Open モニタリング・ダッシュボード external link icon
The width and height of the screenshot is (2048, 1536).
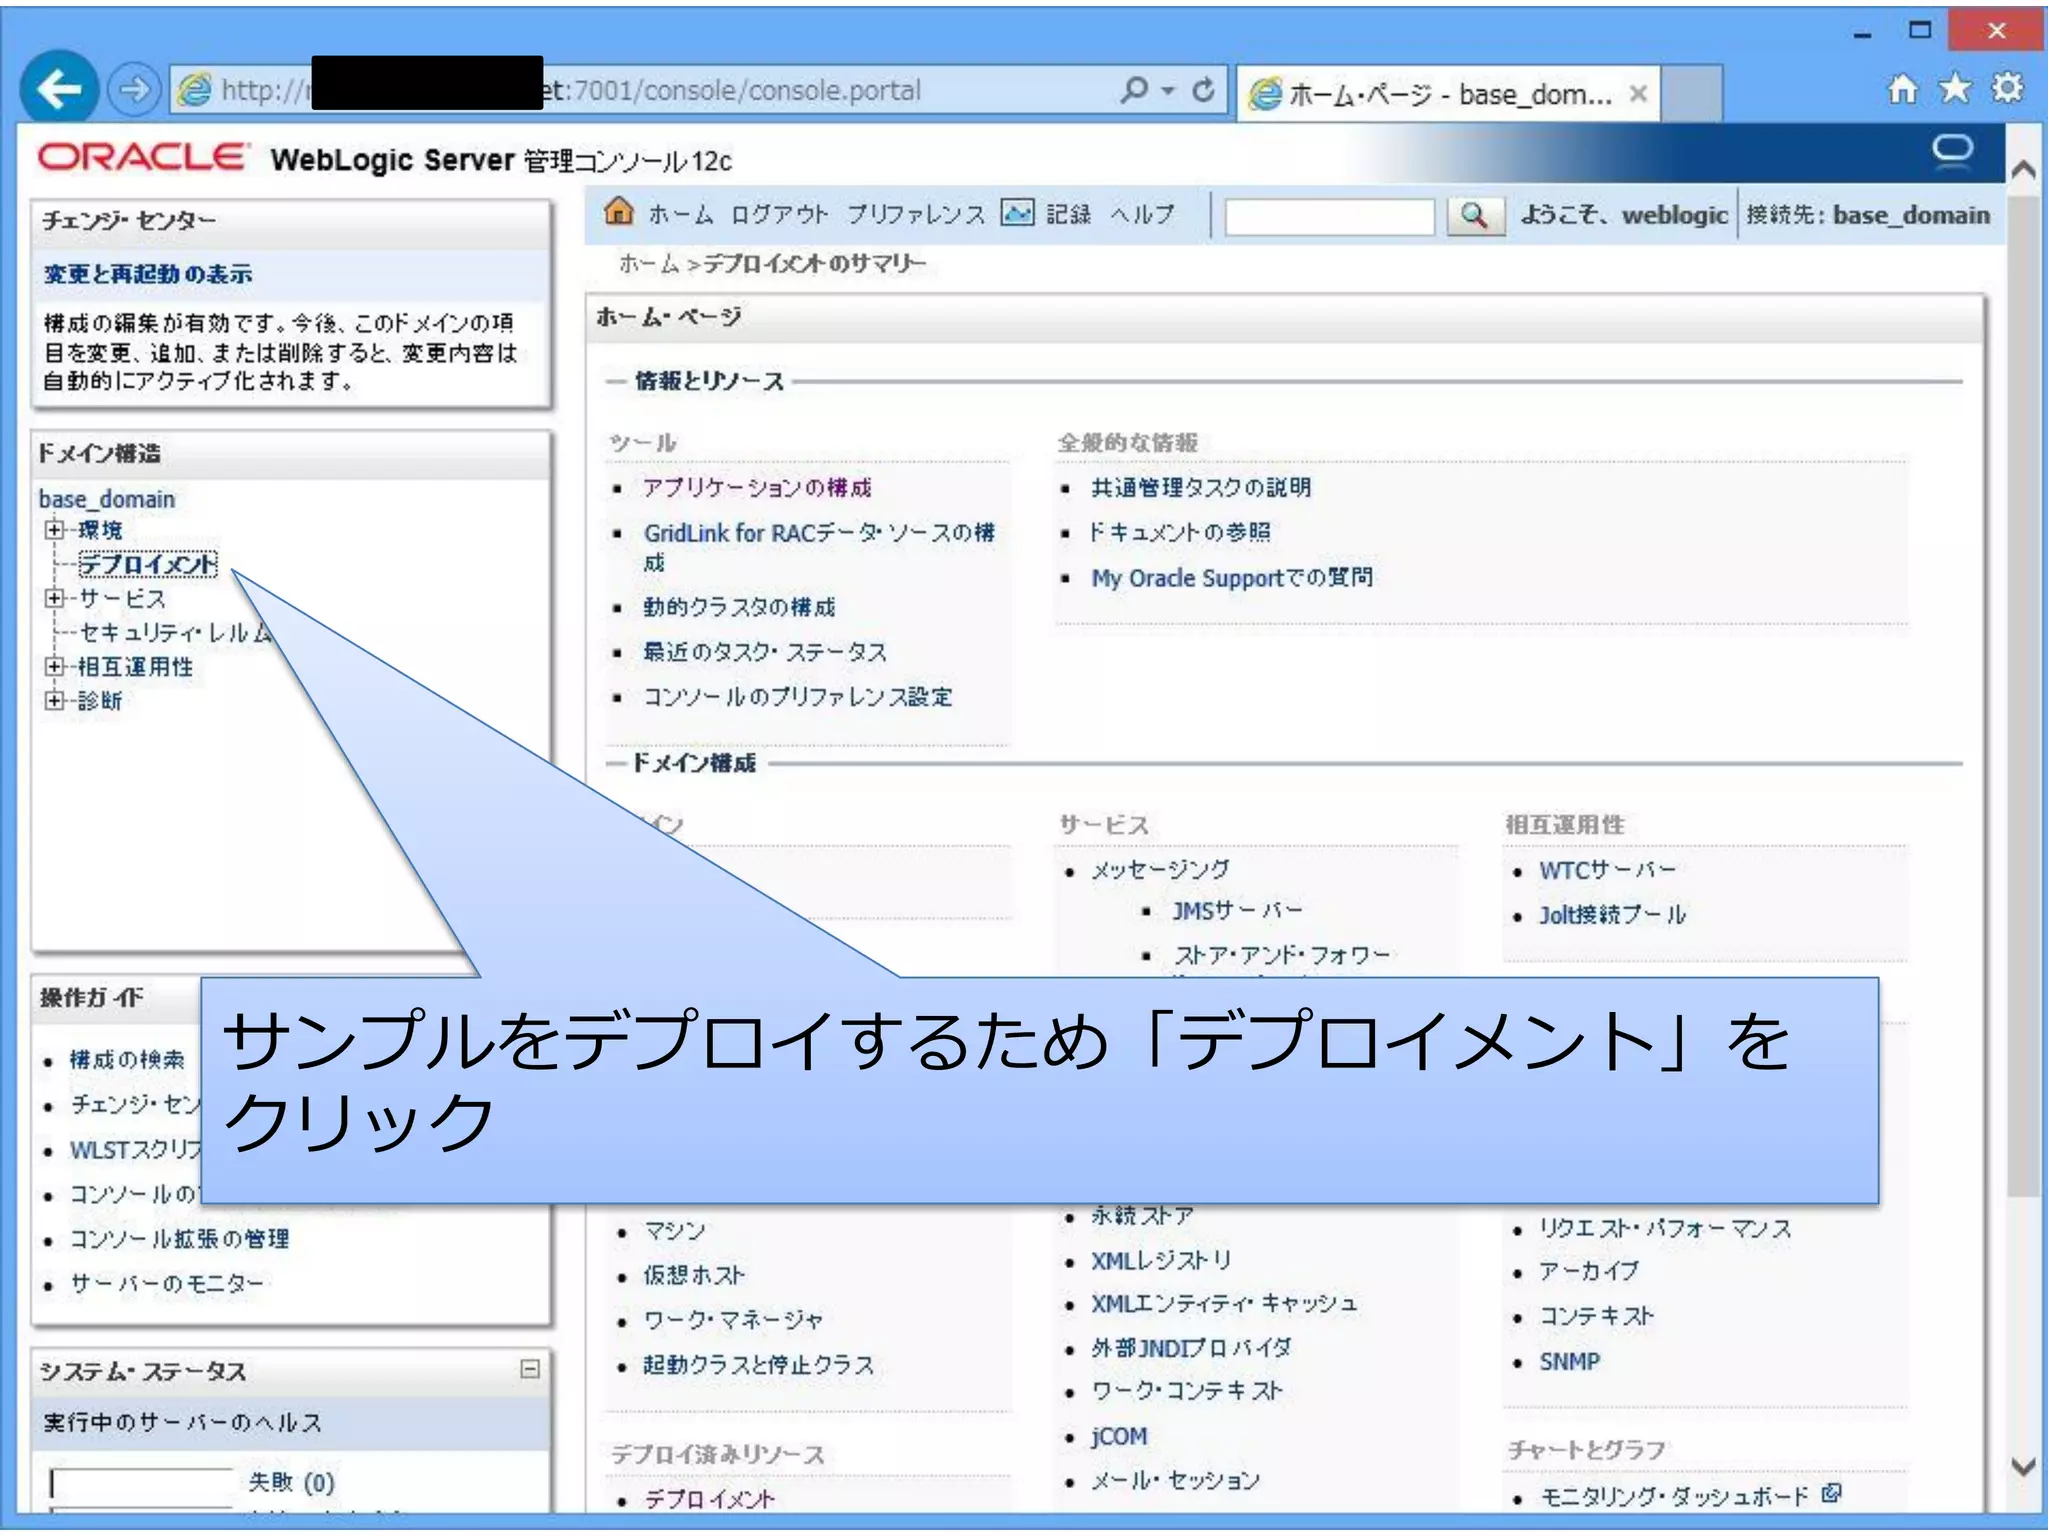click(x=1831, y=1493)
